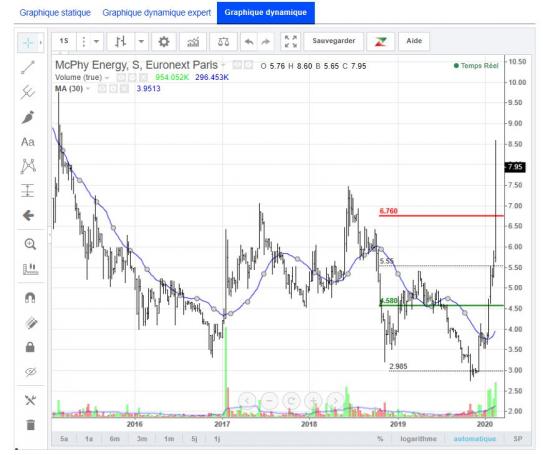
Task: Switch to Graphique statique tab
Action: (x=55, y=12)
